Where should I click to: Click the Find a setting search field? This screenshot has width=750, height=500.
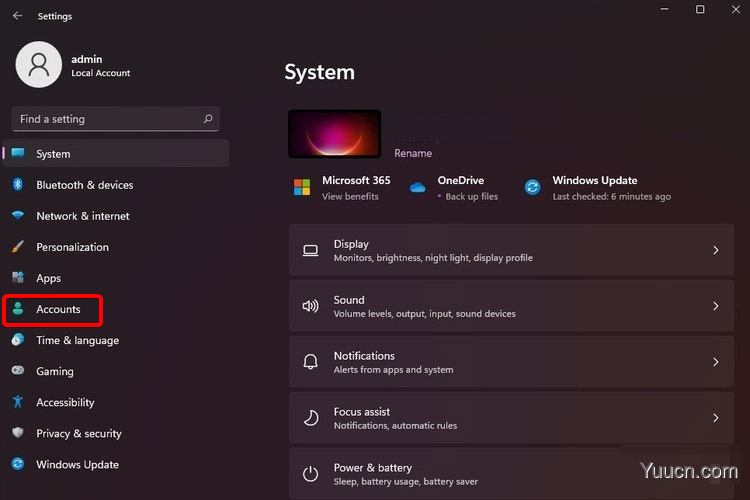pyautogui.click(x=116, y=119)
